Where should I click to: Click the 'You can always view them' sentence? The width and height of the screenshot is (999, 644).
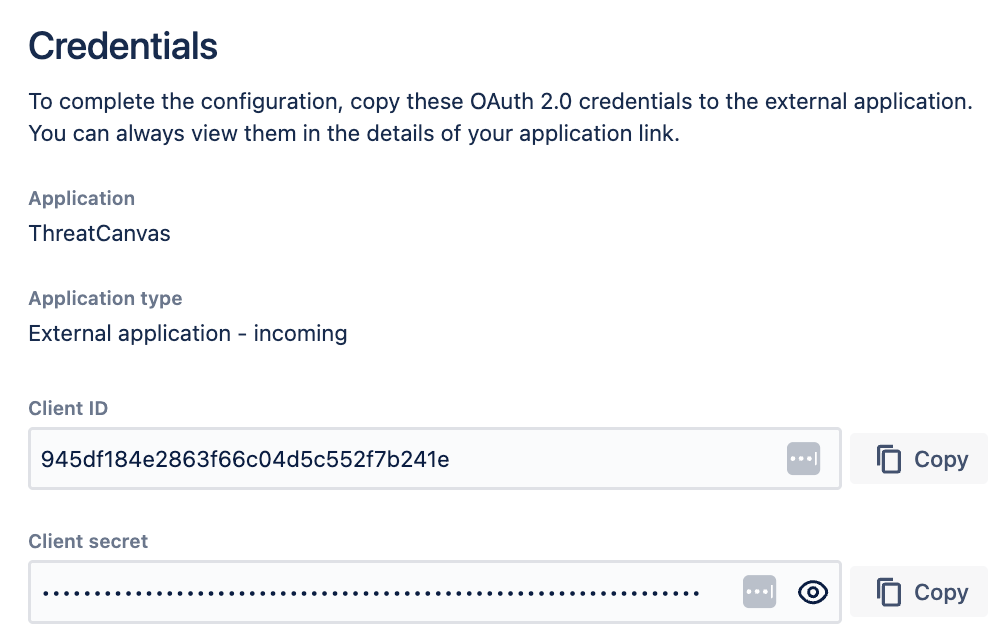pyautogui.click(x=354, y=134)
